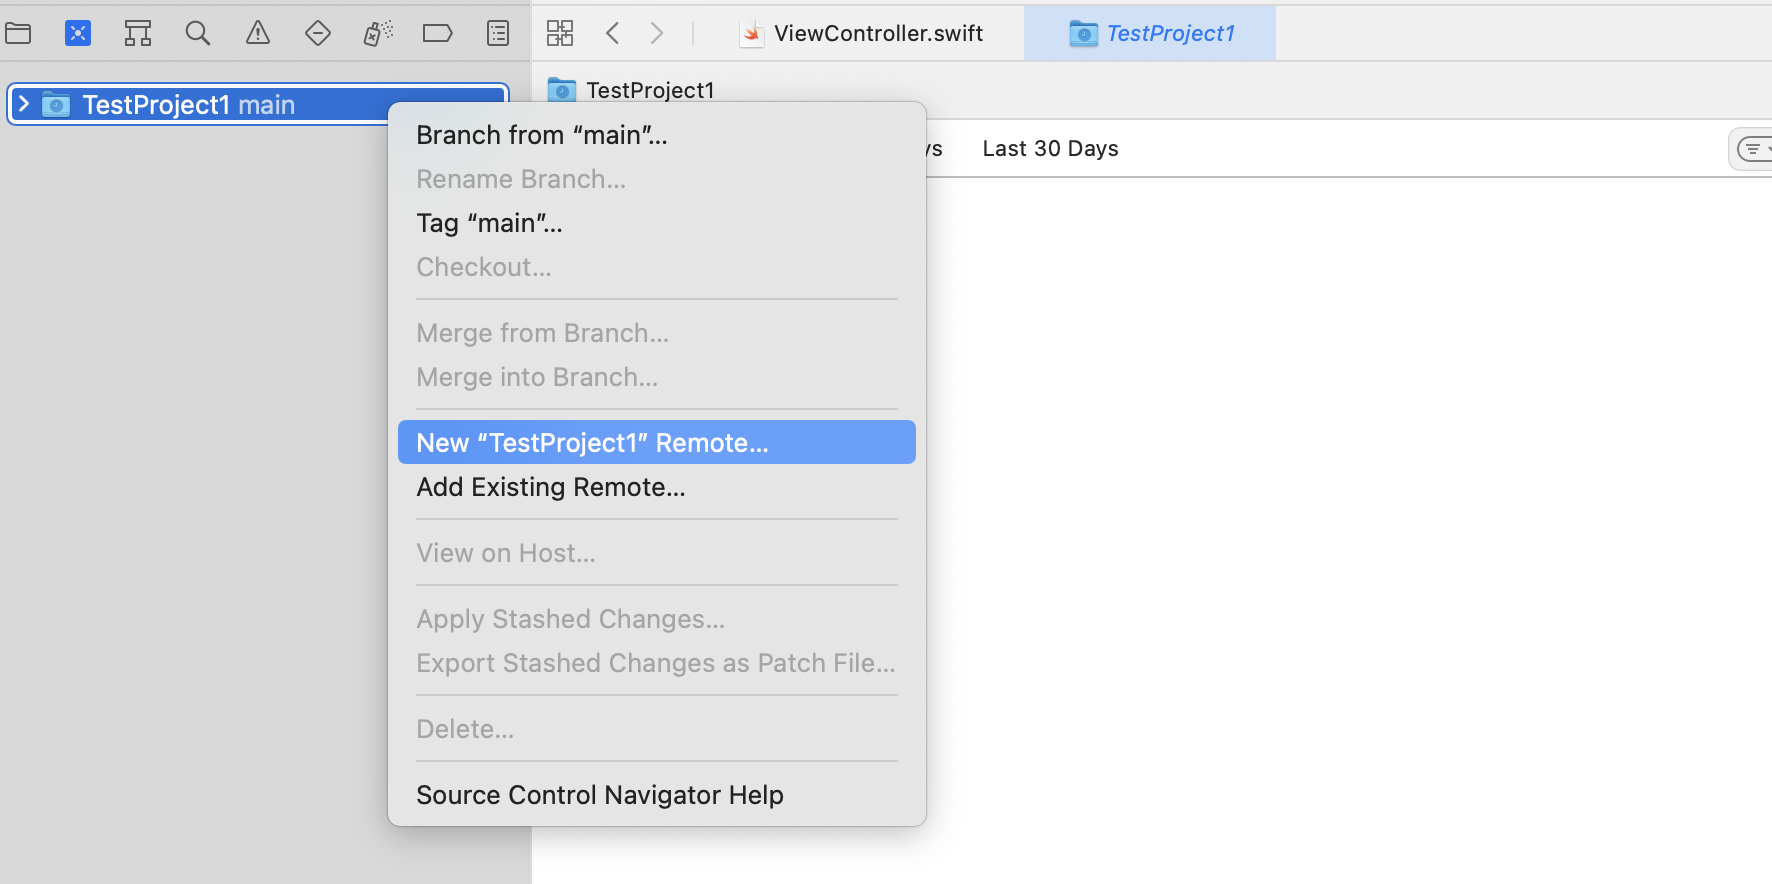Click the related items grid icon
Viewport: 1772px width, 884px height.
(560, 33)
